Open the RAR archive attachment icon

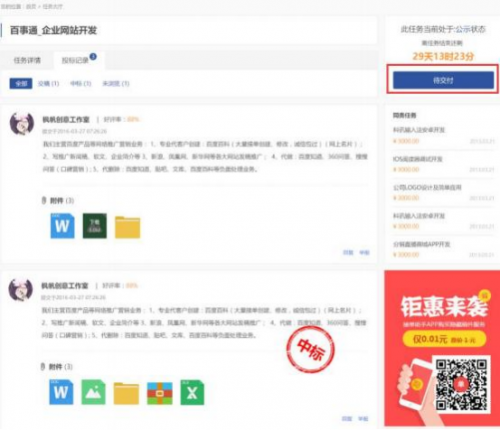(x=160, y=393)
